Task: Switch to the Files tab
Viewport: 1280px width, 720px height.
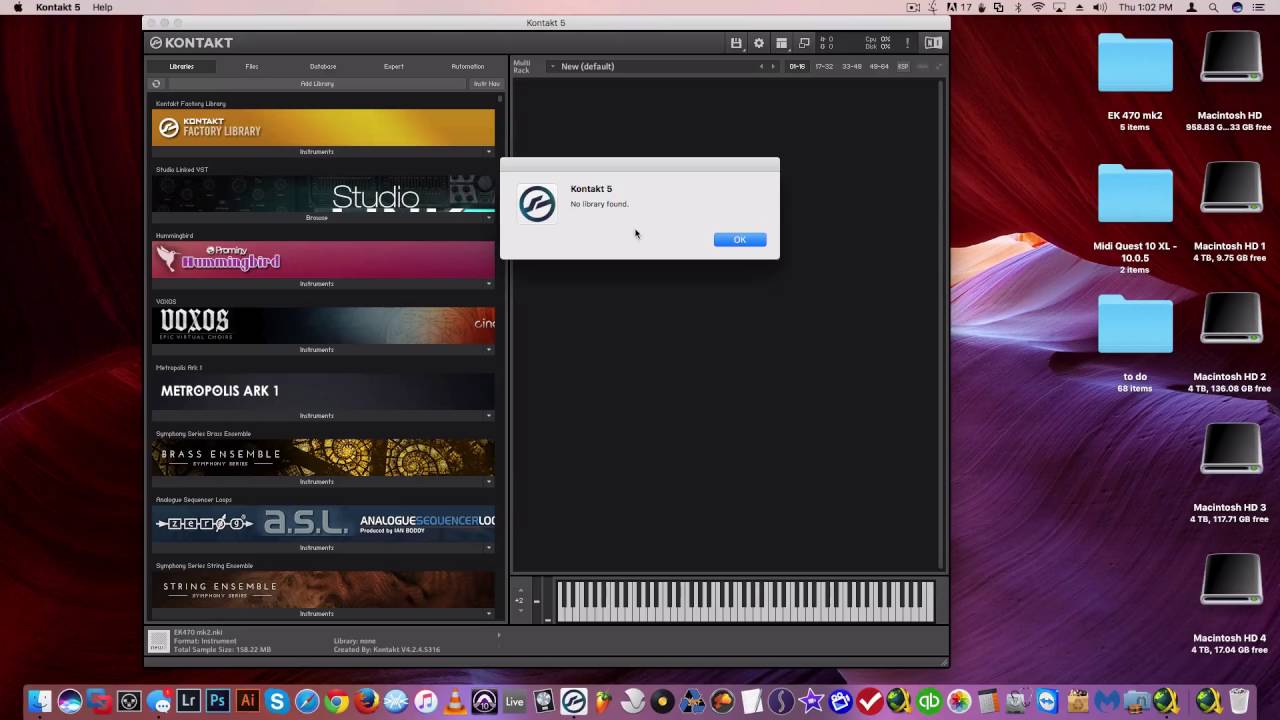Action: (252, 66)
